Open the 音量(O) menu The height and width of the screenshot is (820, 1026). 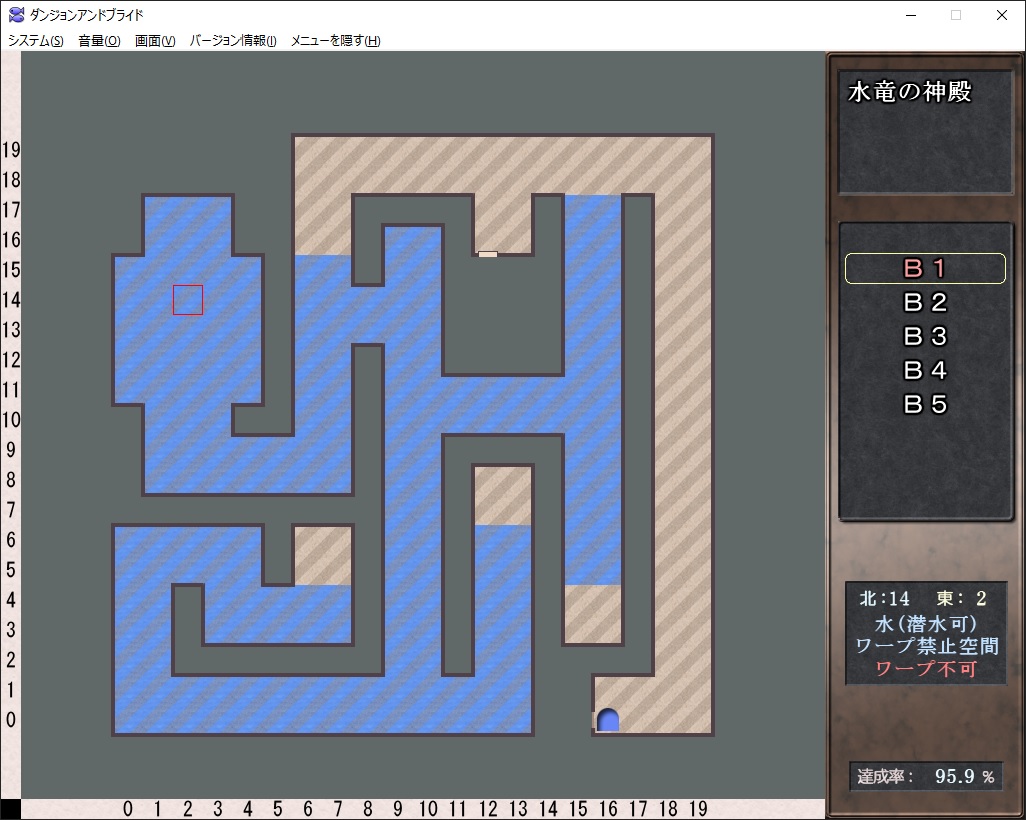pos(99,41)
